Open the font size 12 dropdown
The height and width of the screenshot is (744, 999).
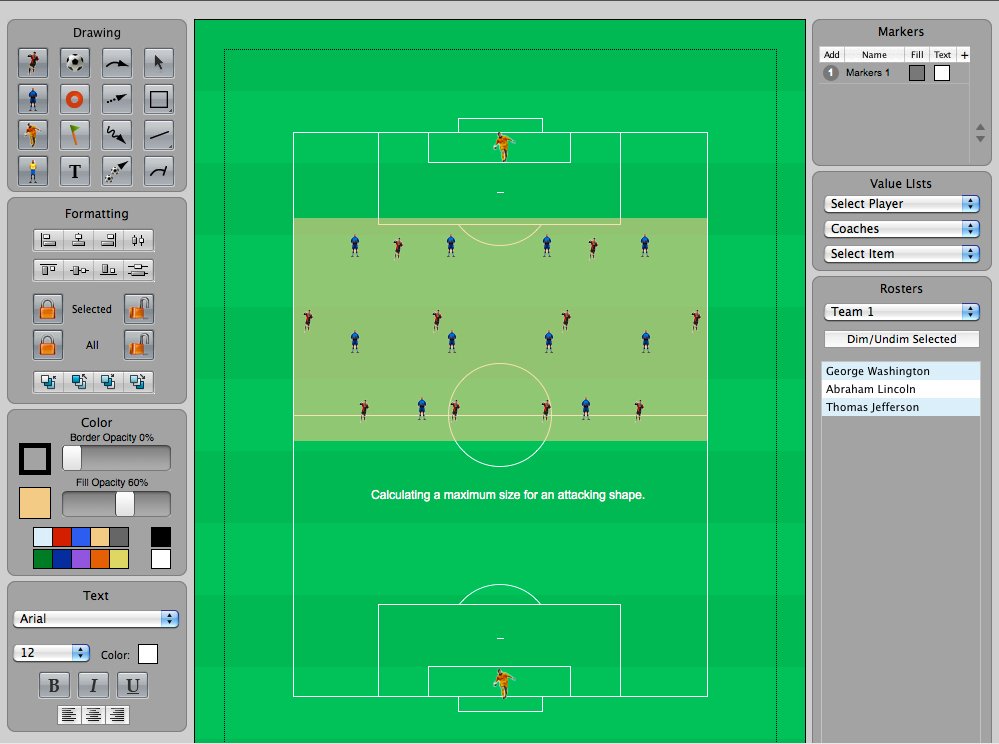point(52,652)
